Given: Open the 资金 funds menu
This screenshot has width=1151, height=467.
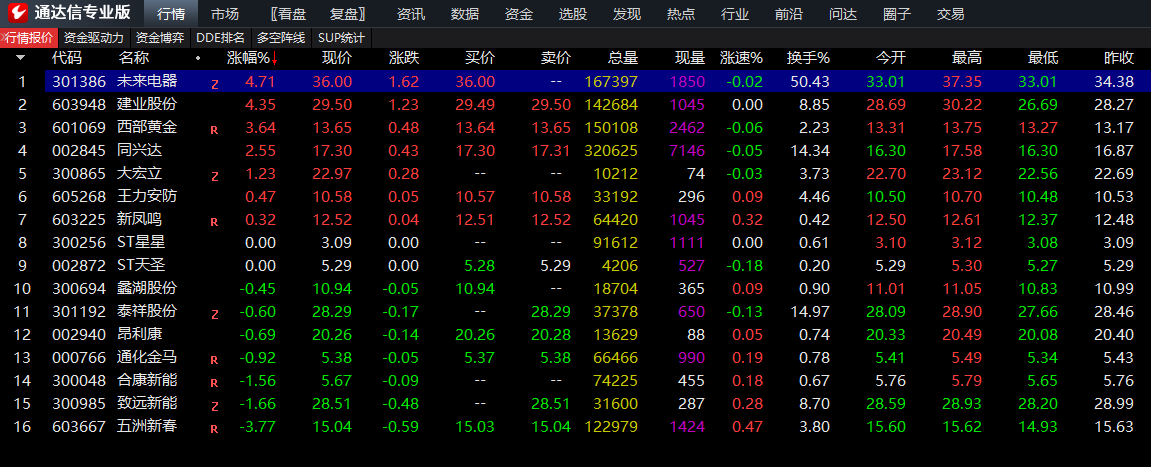Looking at the screenshot, I should (x=519, y=14).
